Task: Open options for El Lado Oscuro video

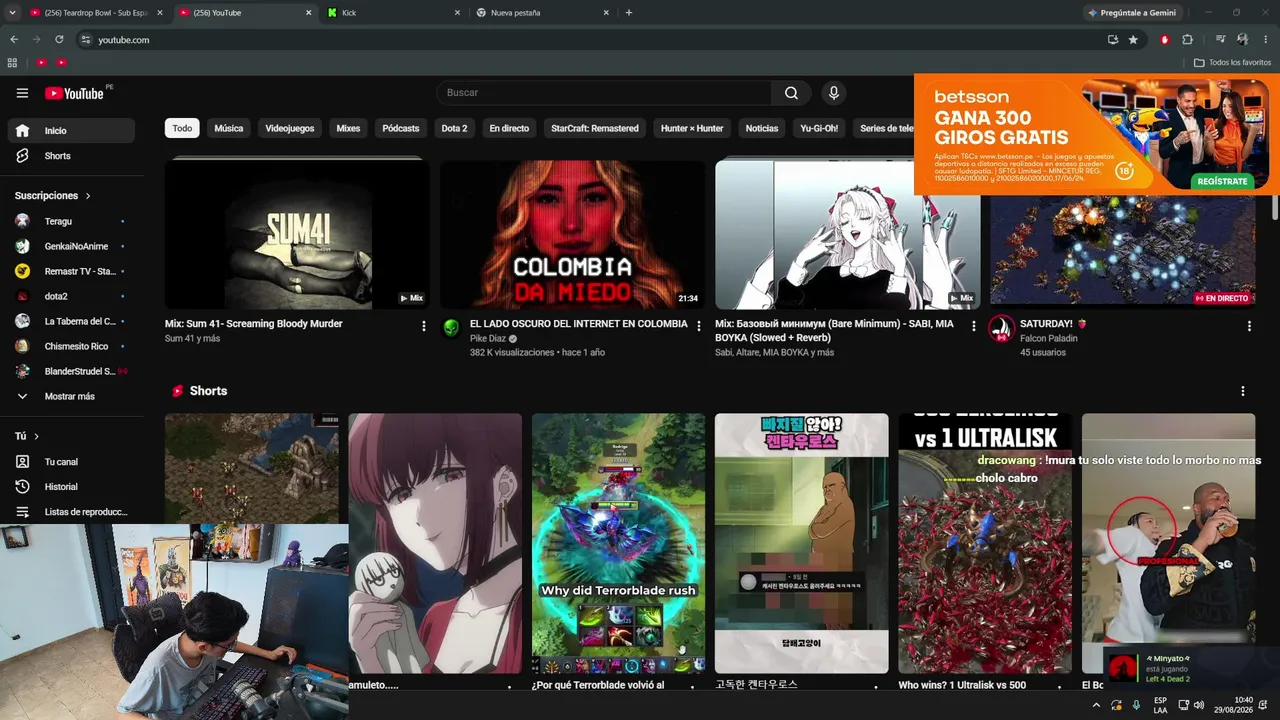Action: coord(699,326)
